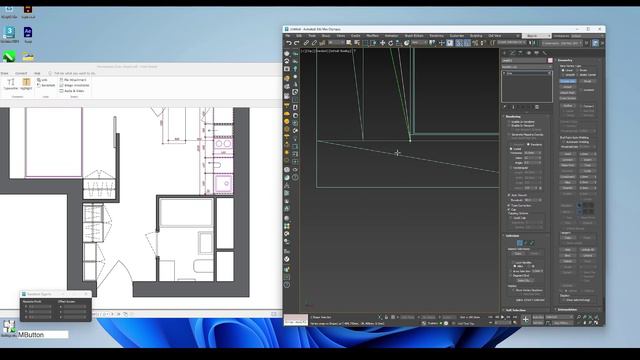Click the large Set Keys plus button
The width and height of the screenshot is (640, 360).
526,320
